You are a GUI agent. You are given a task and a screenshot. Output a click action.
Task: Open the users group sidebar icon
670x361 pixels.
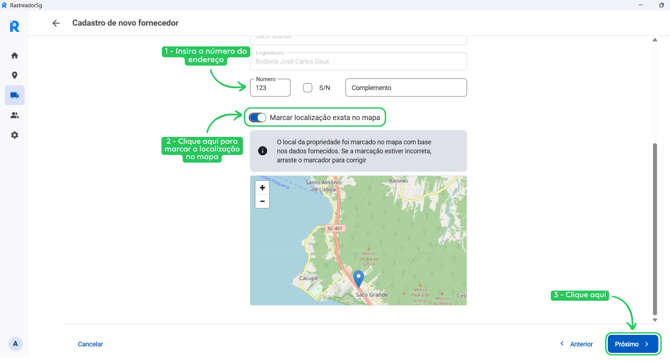click(15, 115)
